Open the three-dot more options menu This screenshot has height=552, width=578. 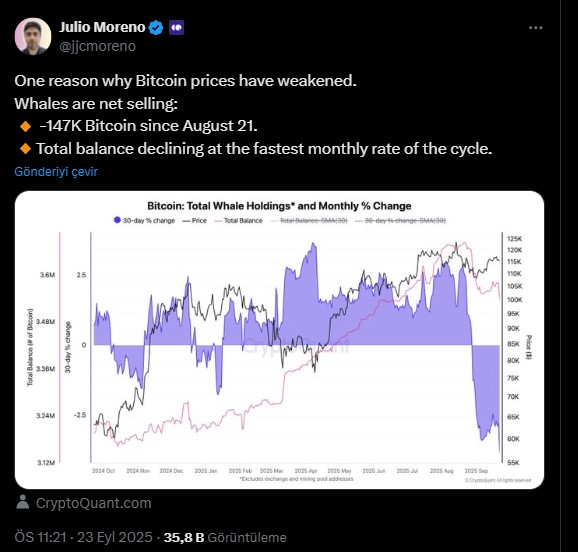pos(535,28)
